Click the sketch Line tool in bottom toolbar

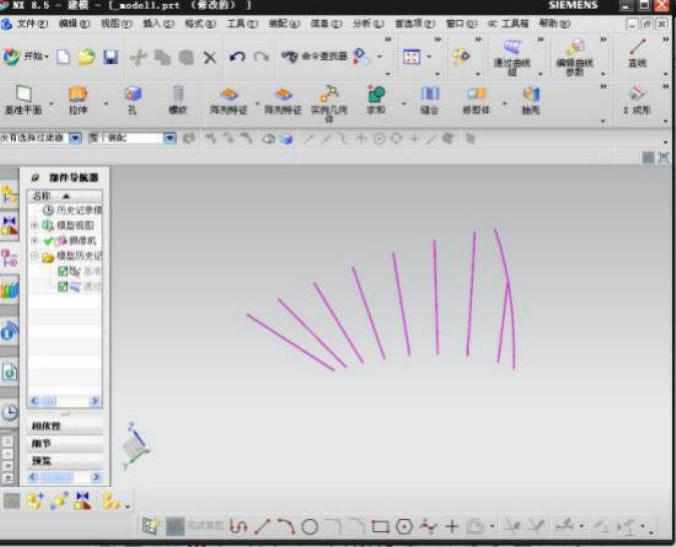pos(262,526)
